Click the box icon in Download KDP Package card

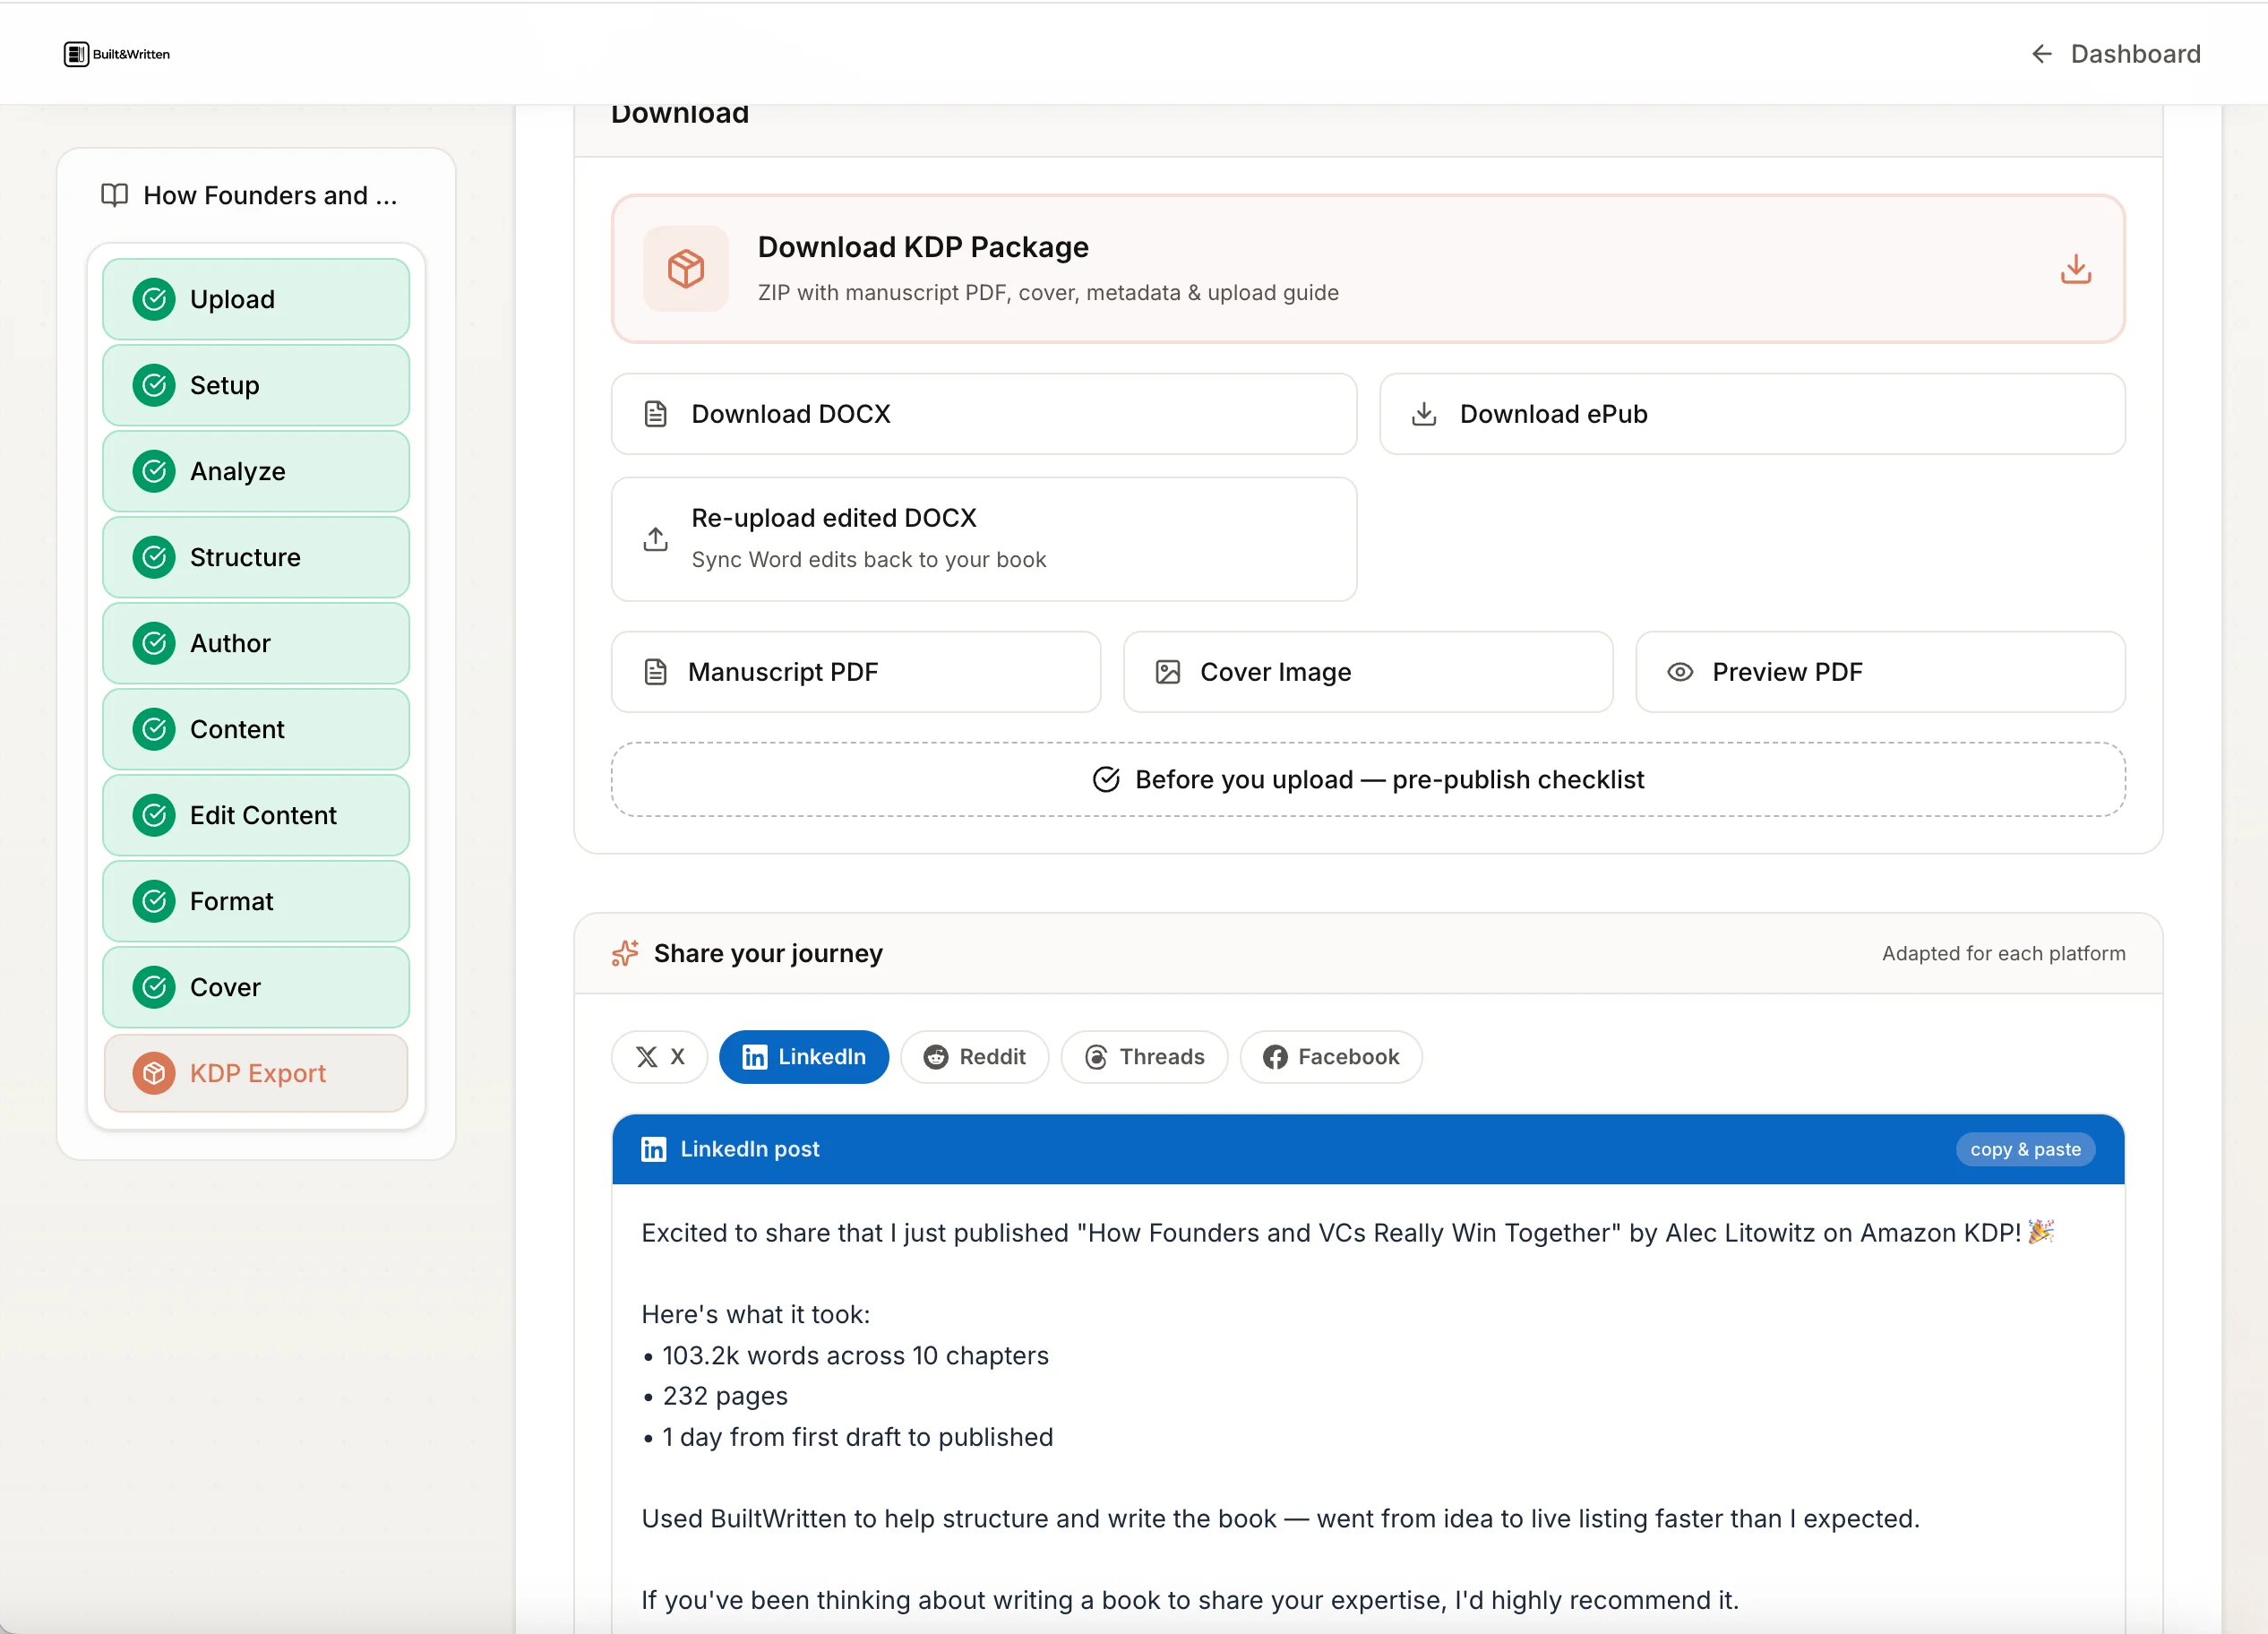(x=686, y=268)
